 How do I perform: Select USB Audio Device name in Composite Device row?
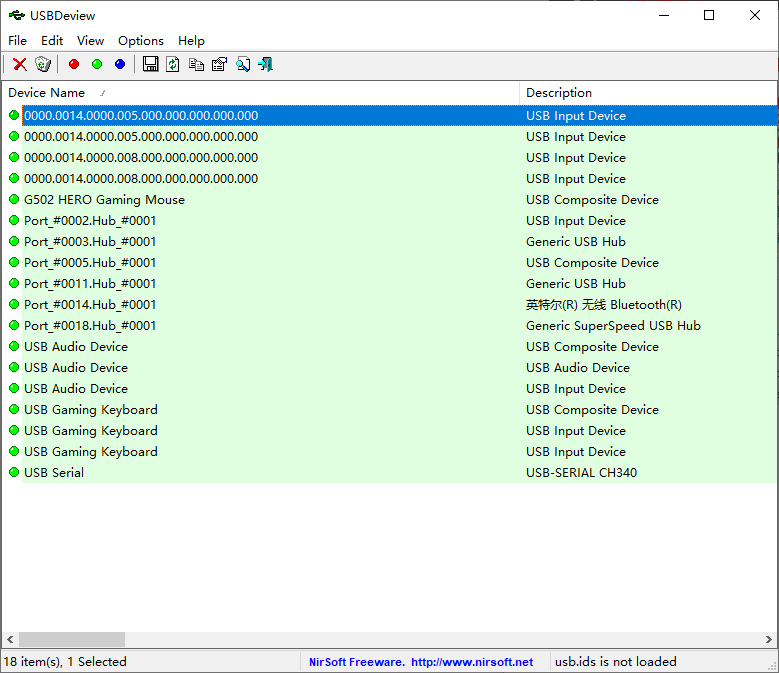tap(76, 347)
